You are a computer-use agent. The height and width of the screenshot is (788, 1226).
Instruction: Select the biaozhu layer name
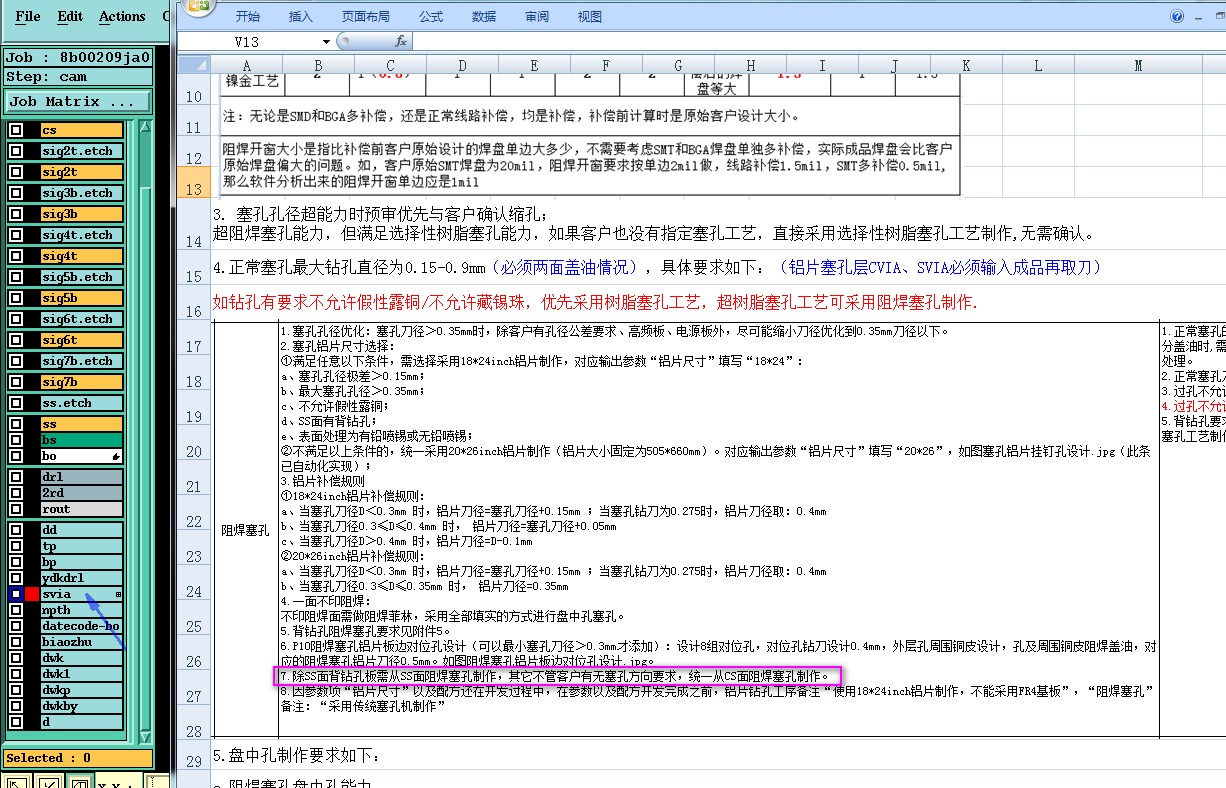tap(82, 642)
